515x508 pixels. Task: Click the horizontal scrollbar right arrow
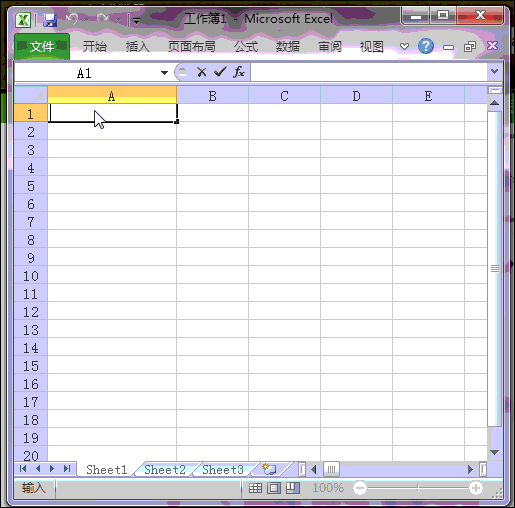pyautogui.click(x=470, y=469)
